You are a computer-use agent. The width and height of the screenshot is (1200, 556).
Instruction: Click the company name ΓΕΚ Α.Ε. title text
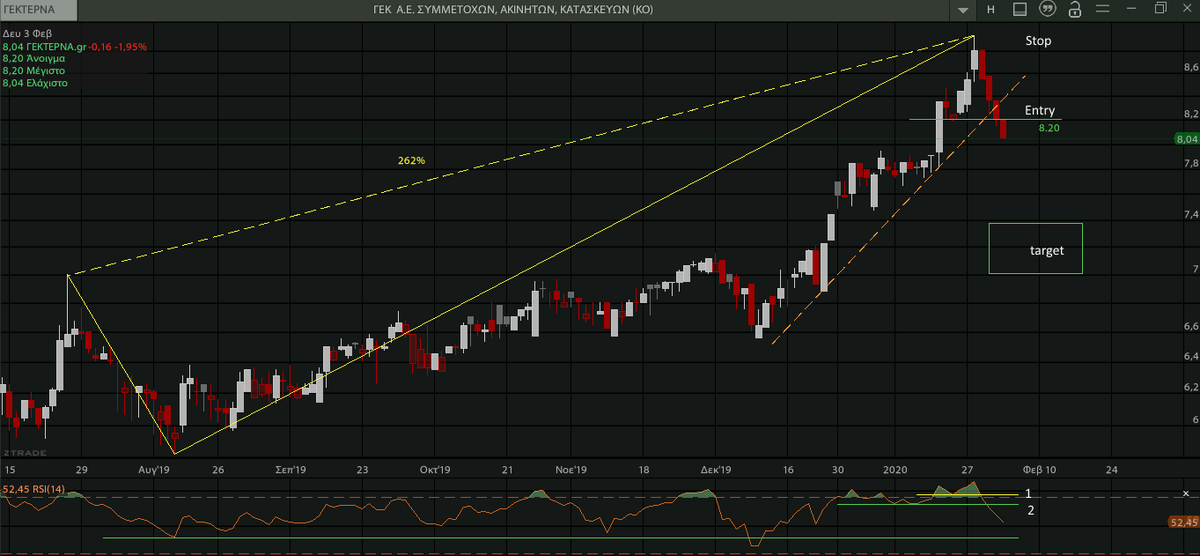point(512,10)
